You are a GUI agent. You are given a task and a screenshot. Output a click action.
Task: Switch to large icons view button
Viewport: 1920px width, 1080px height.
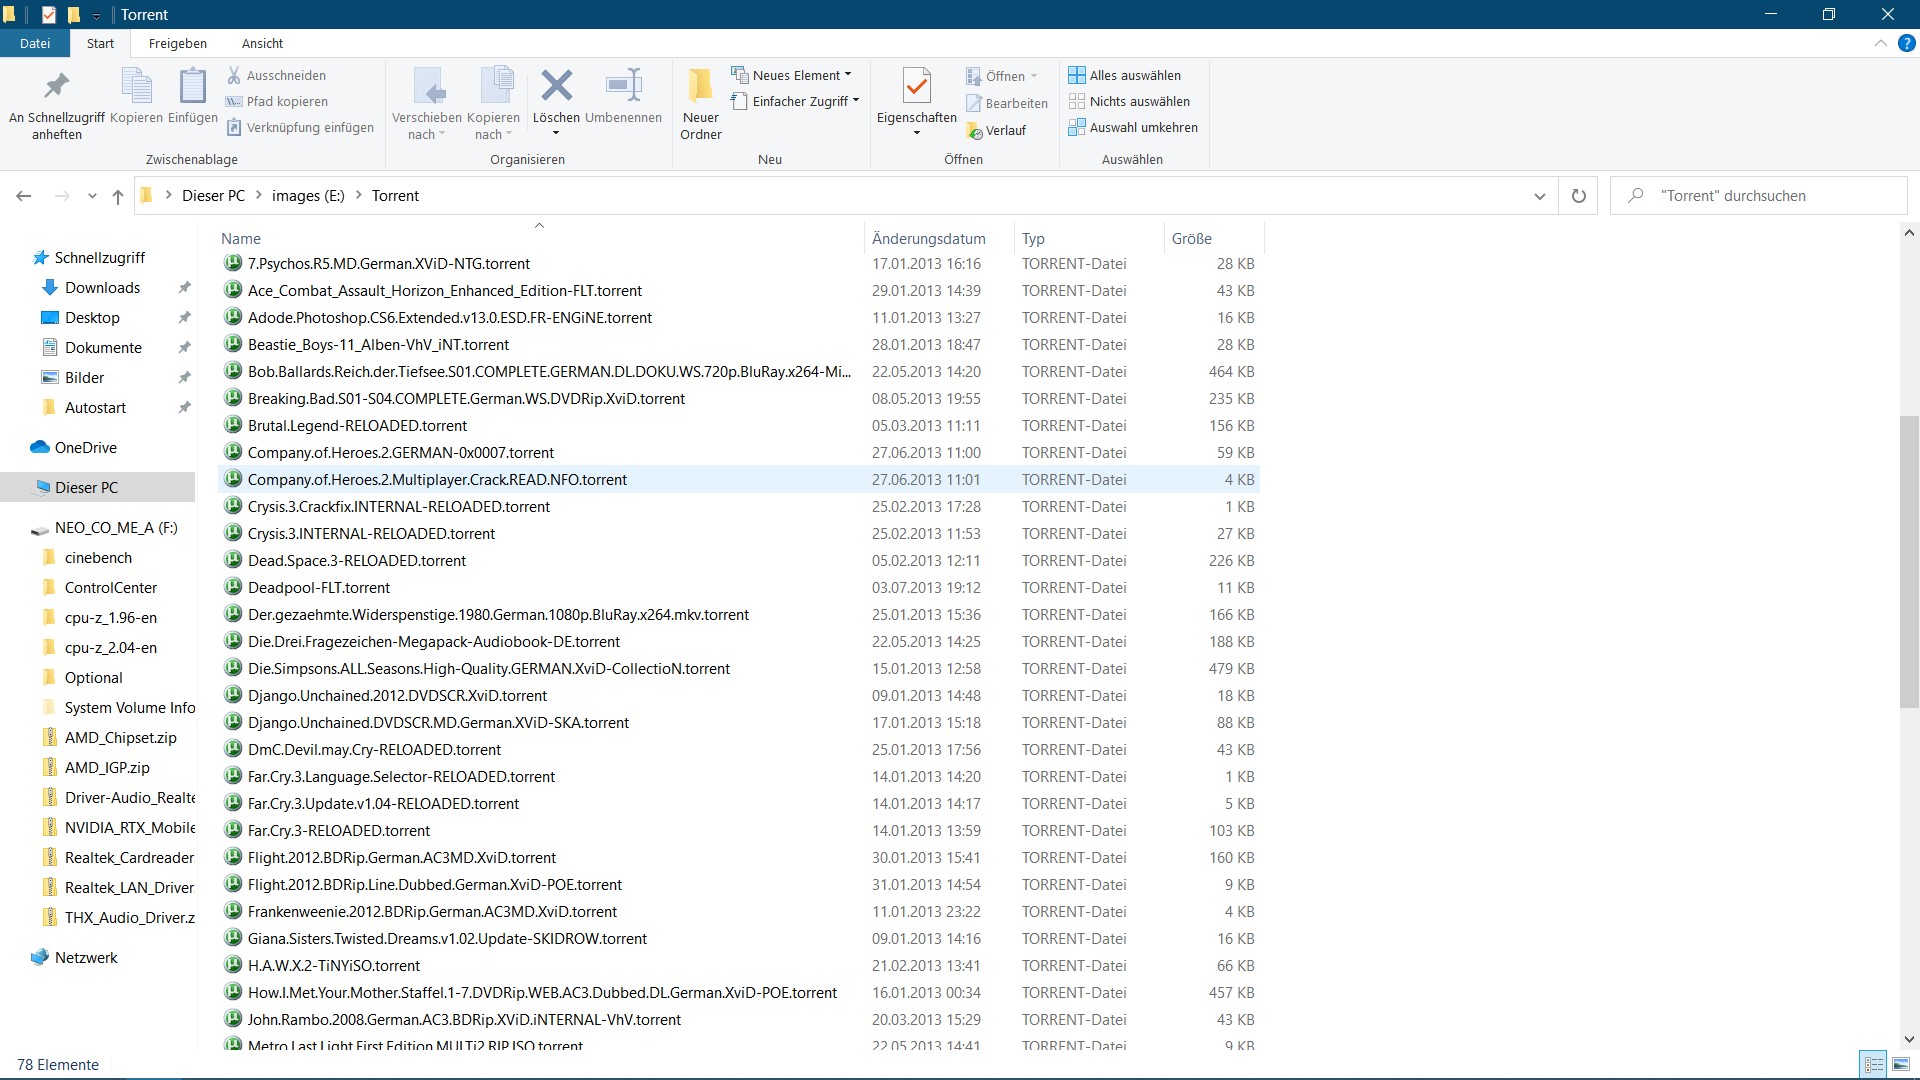(1901, 1064)
